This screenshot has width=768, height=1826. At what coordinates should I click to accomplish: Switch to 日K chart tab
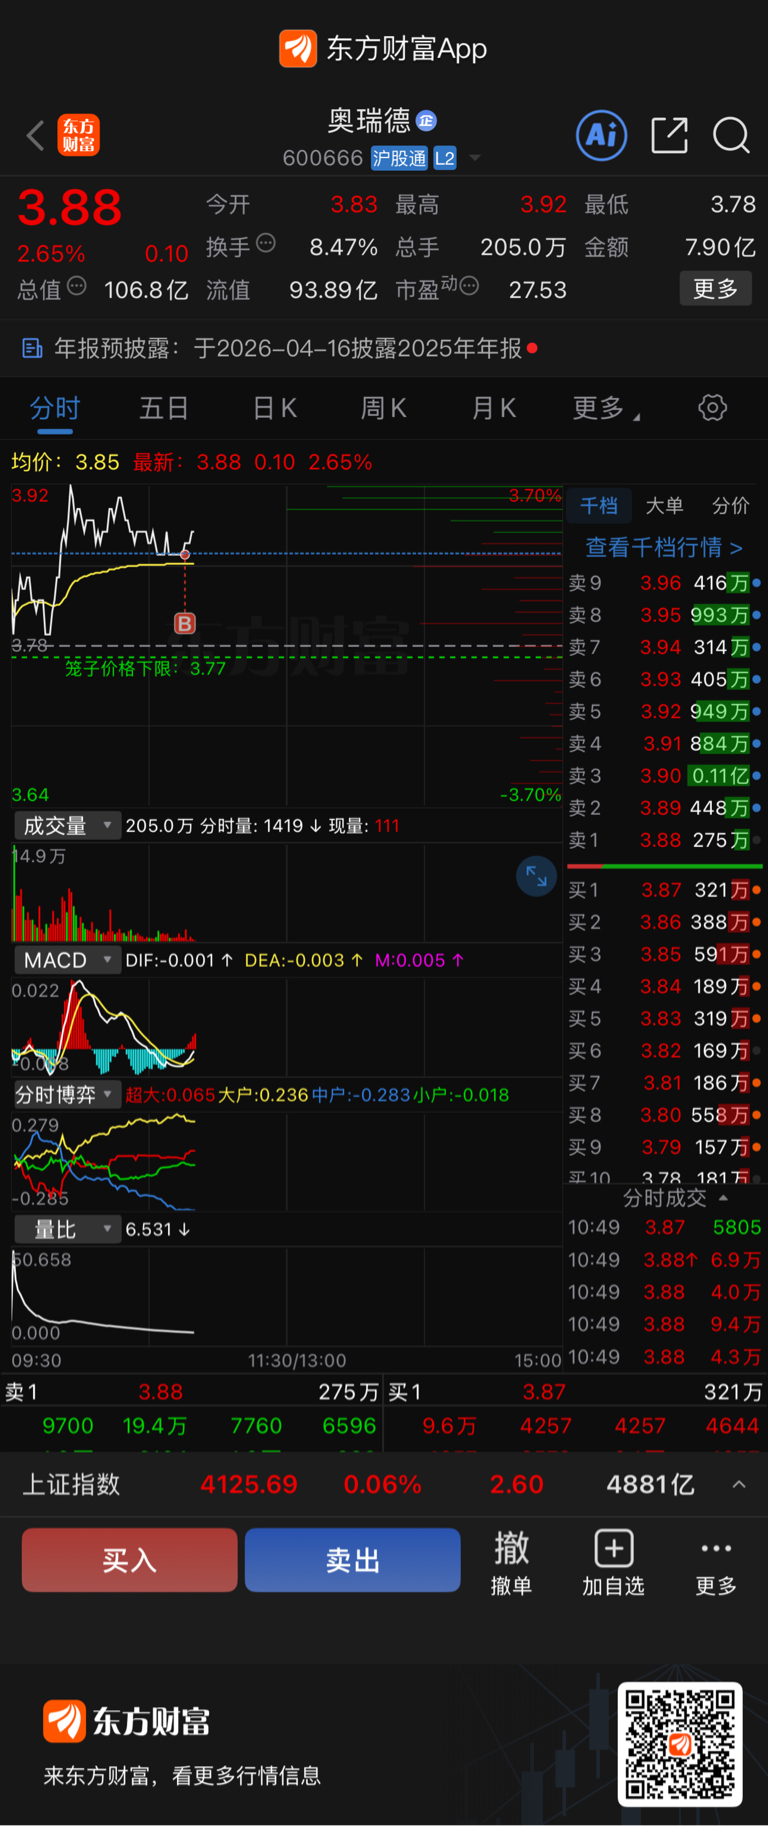point(275,408)
